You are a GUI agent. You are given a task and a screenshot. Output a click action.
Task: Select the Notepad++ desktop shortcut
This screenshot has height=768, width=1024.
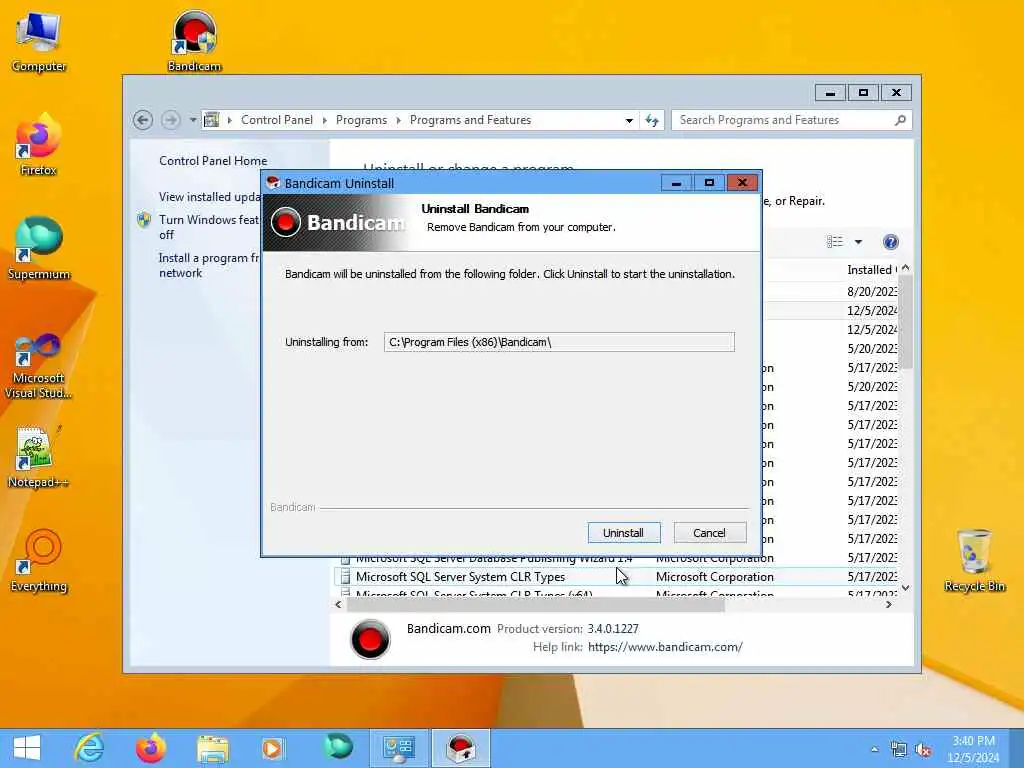click(x=39, y=456)
